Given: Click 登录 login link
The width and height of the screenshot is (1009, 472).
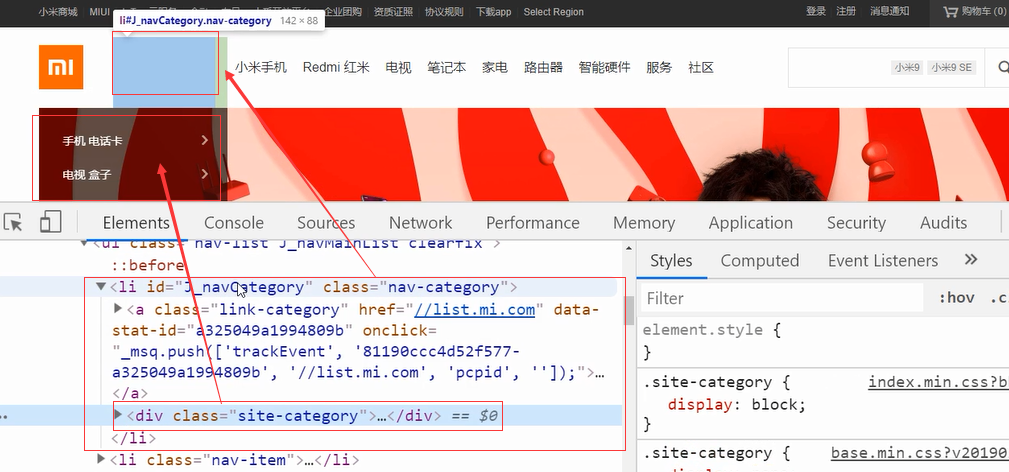Looking at the screenshot, I should (x=816, y=11).
